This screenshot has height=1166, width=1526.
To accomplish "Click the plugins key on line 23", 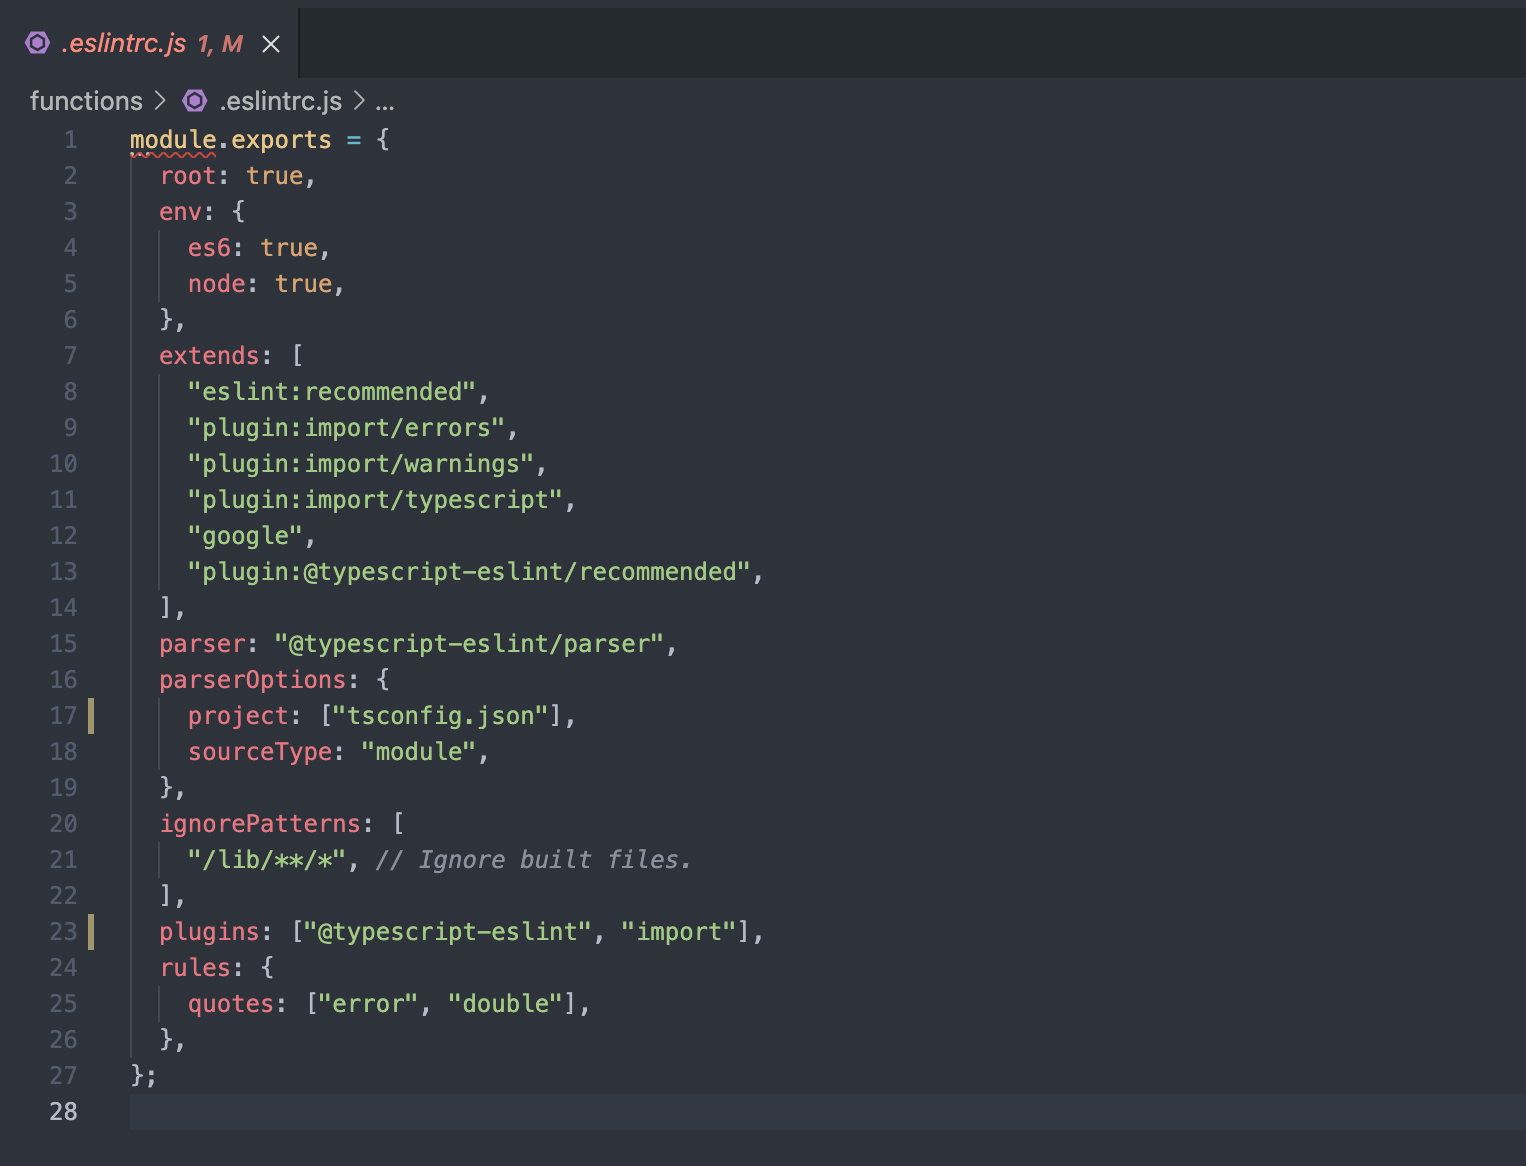I will (x=209, y=932).
